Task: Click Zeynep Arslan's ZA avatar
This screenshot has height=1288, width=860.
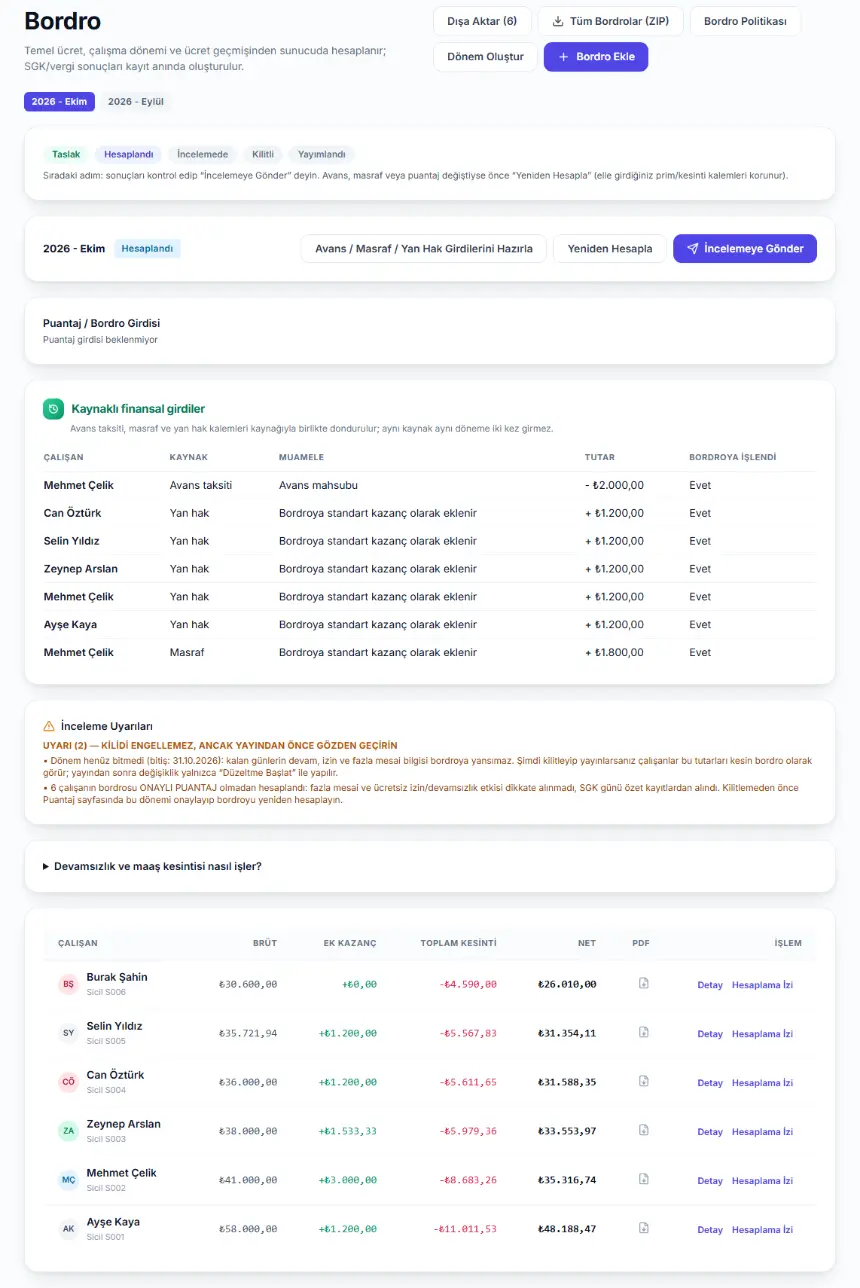Action: (x=68, y=1131)
